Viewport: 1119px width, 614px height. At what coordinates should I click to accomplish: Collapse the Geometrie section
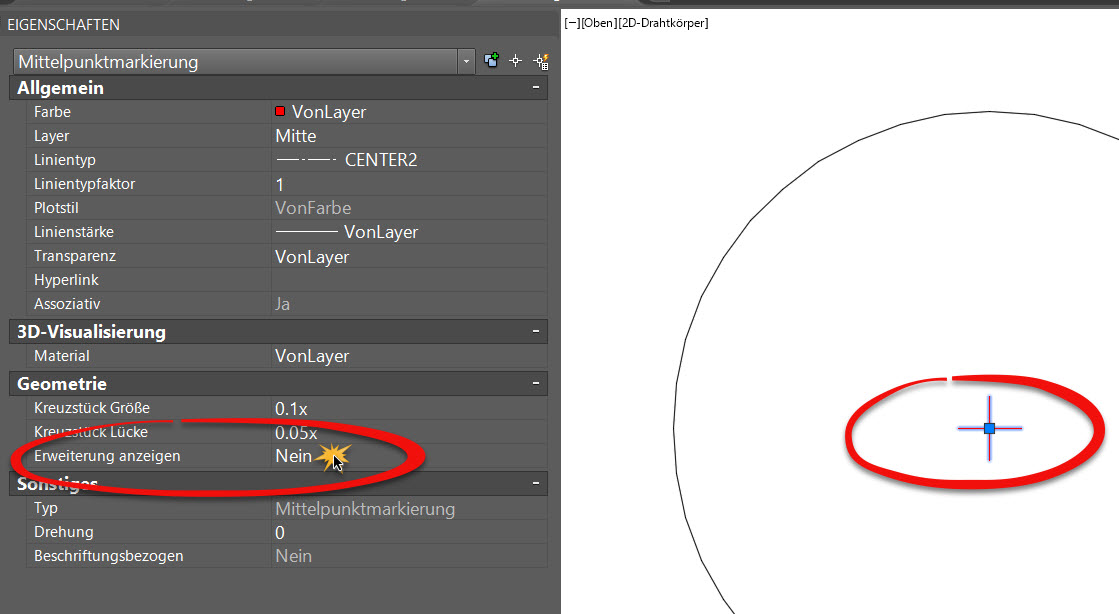coord(535,383)
